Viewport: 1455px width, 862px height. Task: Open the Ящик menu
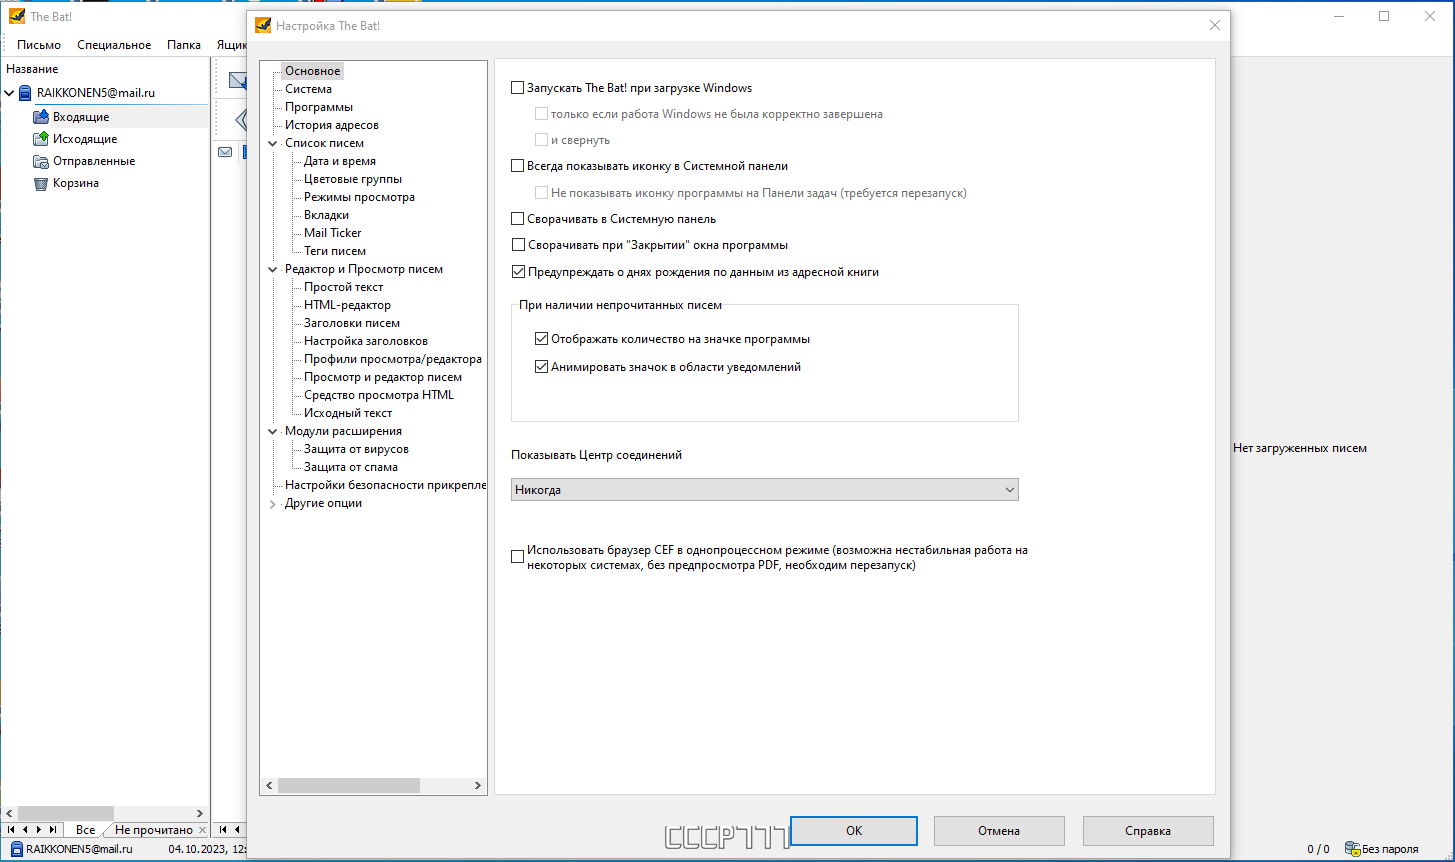pyautogui.click(x=231, y=45)
